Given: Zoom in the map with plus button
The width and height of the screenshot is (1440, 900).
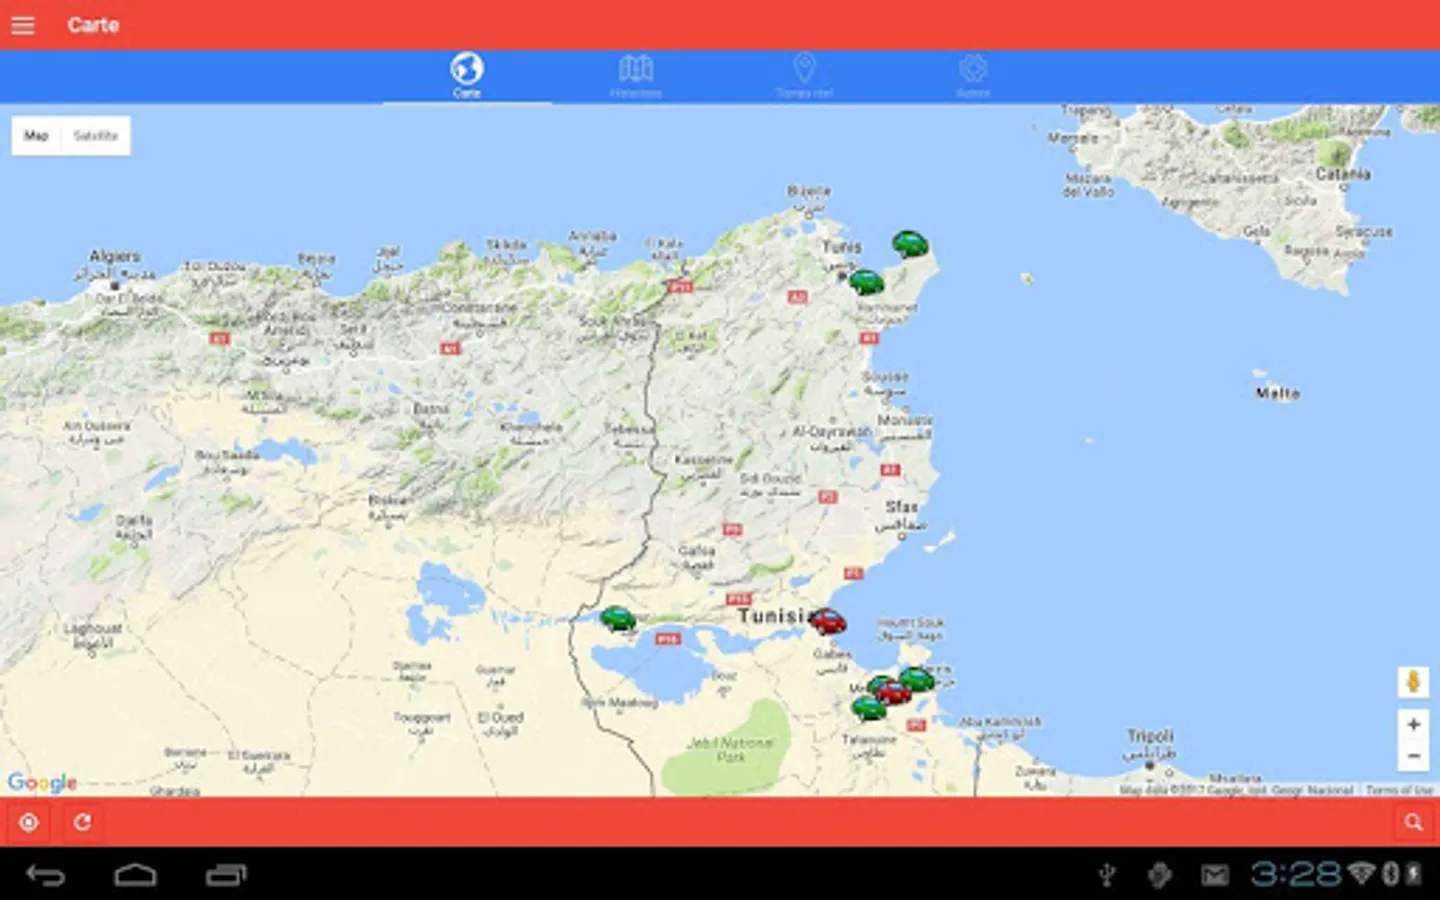Looking at the screenshot, I should pos(1413,724).
